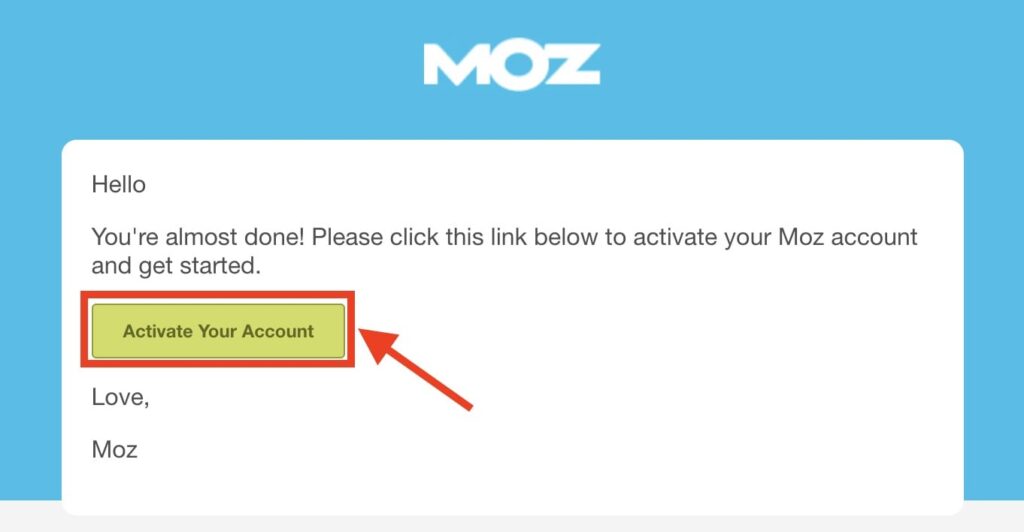Screen dimensions: 1024x532
Task: Click the "Love," closing text
Action: [121, 397]
